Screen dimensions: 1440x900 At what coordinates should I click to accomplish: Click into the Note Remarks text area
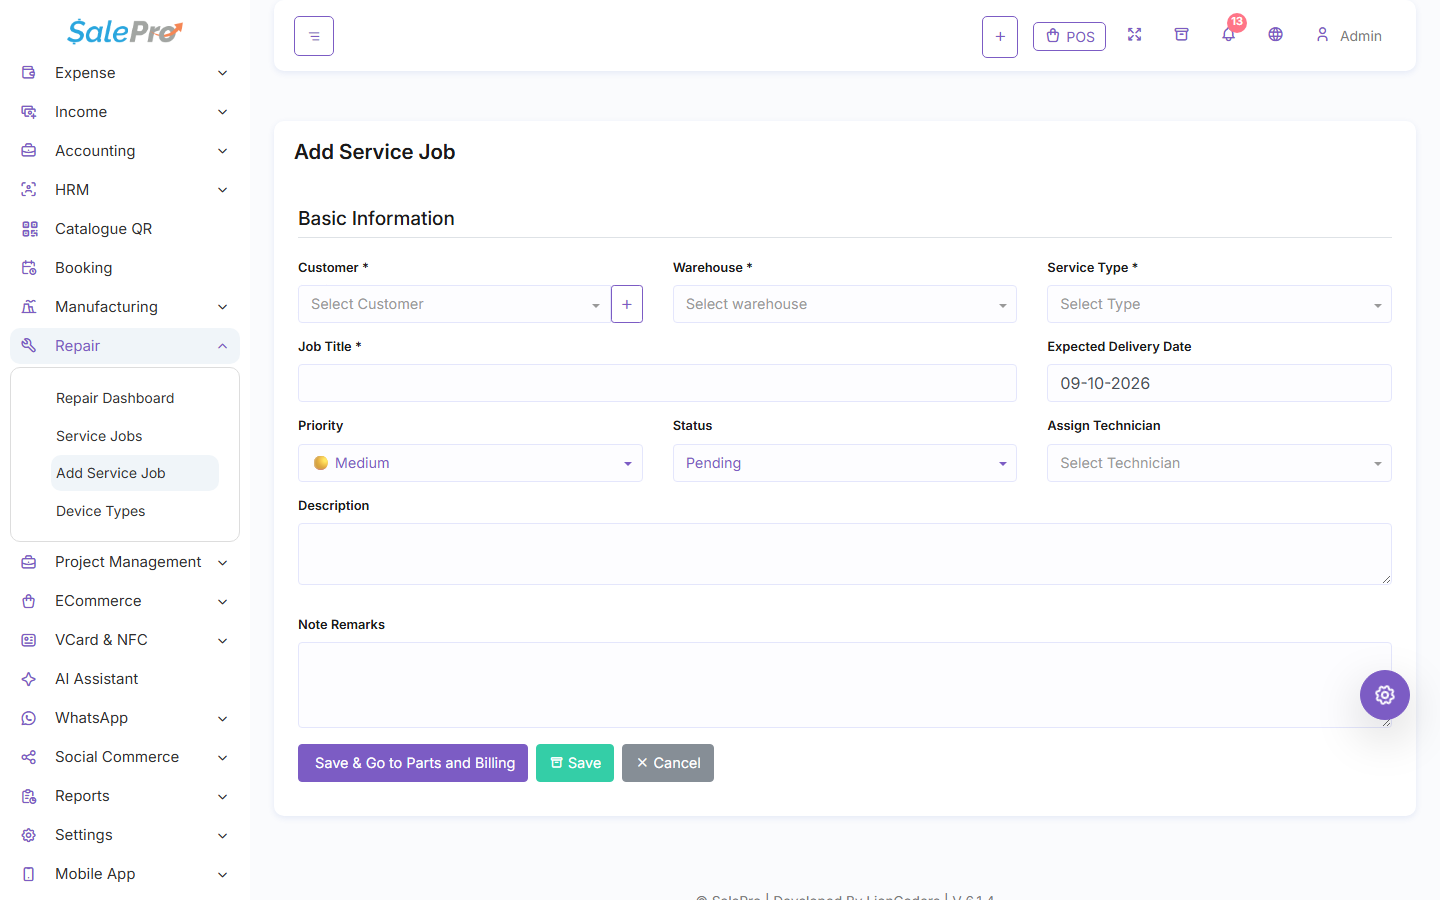(845, 685)
